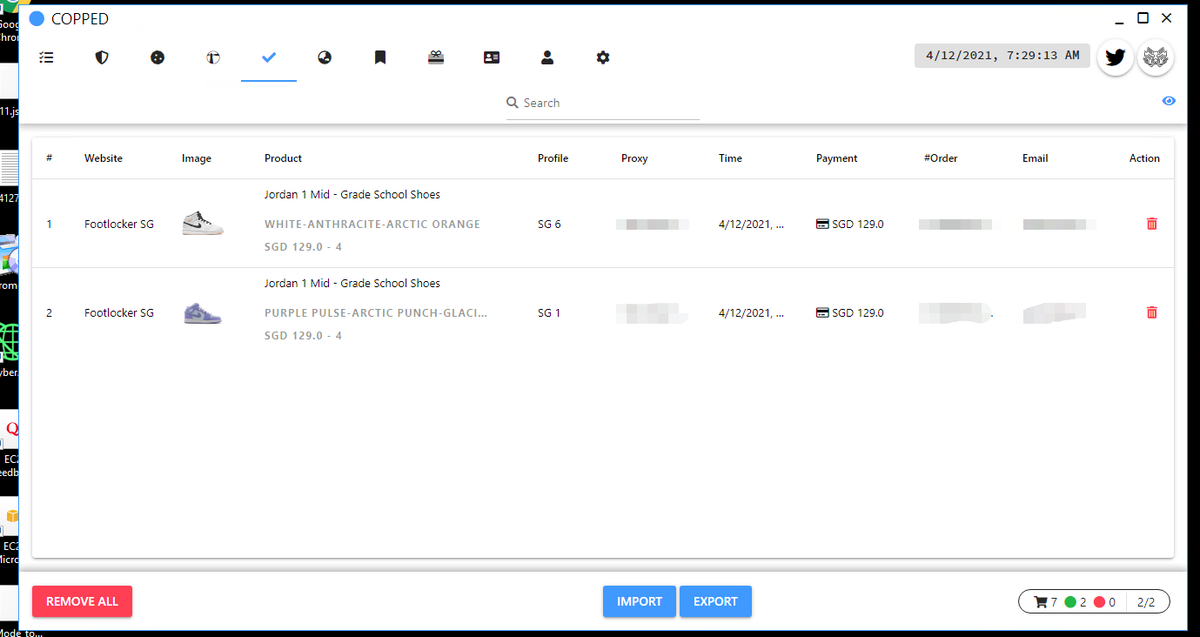Open the settings gear tab
Screen dimensions: 1200x637
click(x=603, y=58)
